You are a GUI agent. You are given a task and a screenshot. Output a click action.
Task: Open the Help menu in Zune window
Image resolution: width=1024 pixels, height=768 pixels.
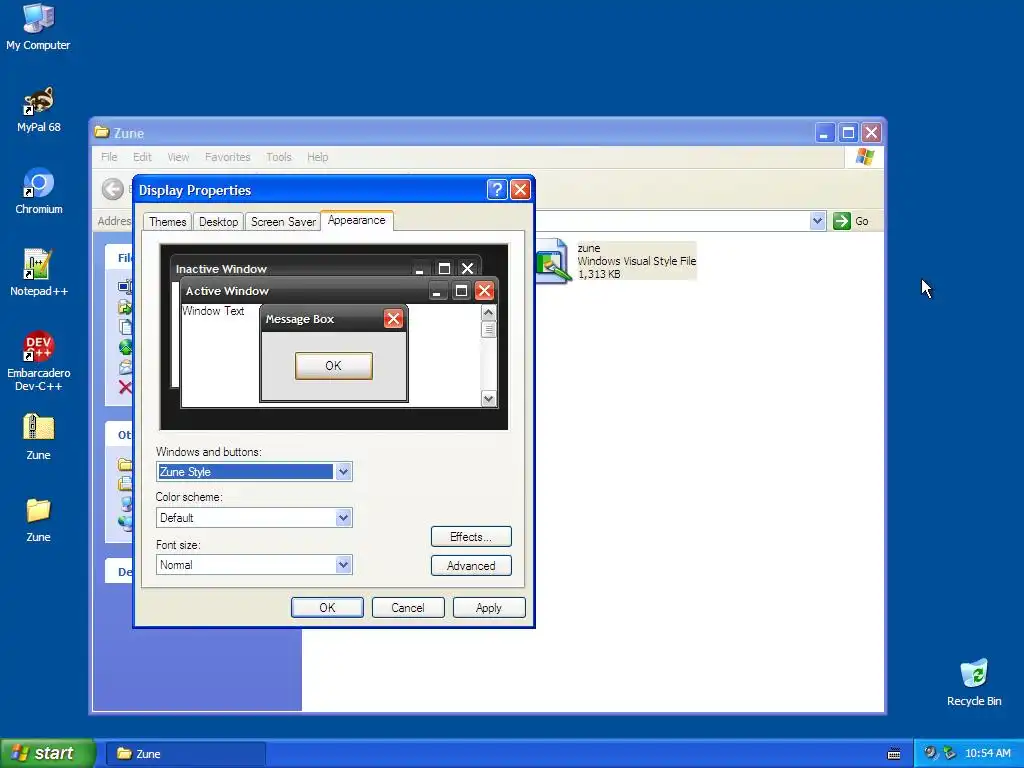pos(317,157)
